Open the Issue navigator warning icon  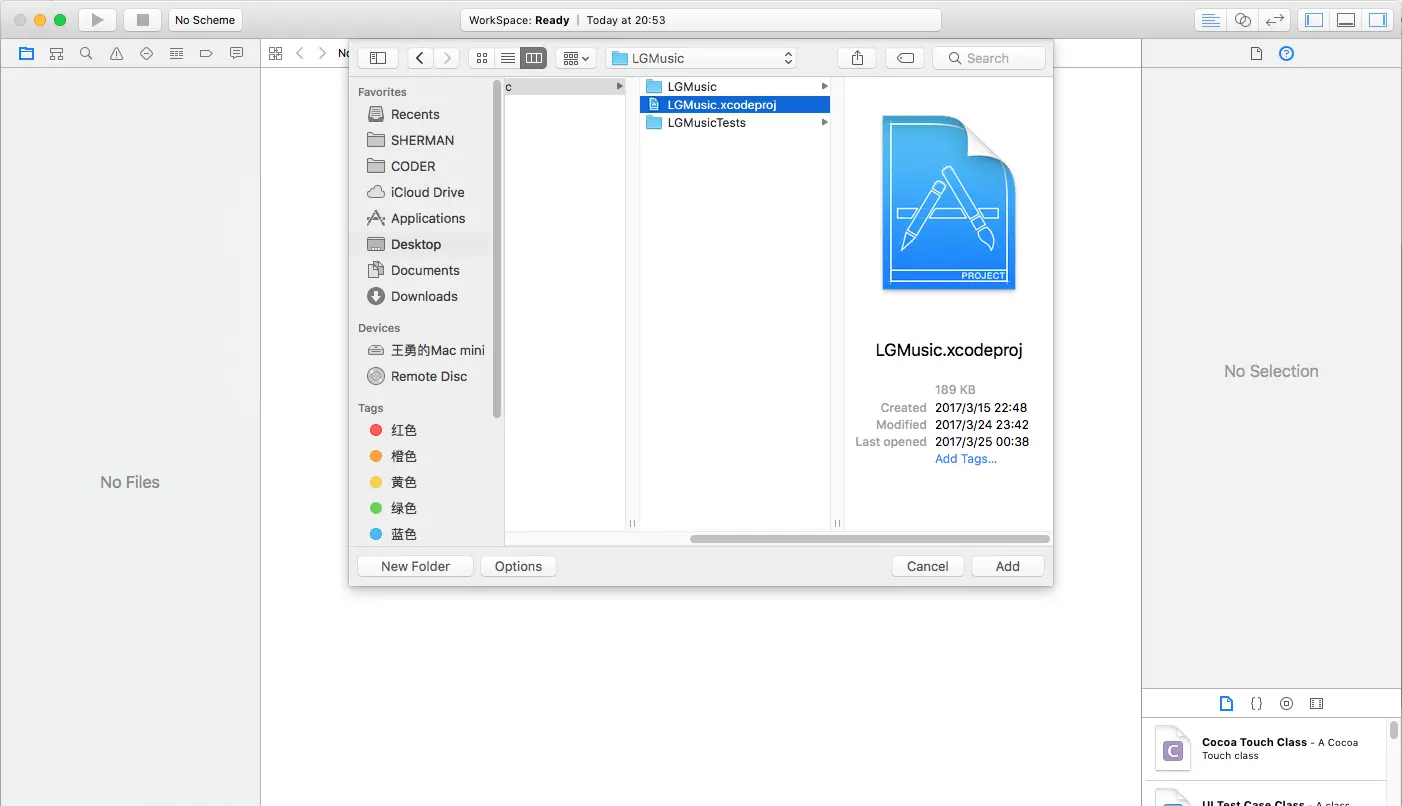[116, 53]
